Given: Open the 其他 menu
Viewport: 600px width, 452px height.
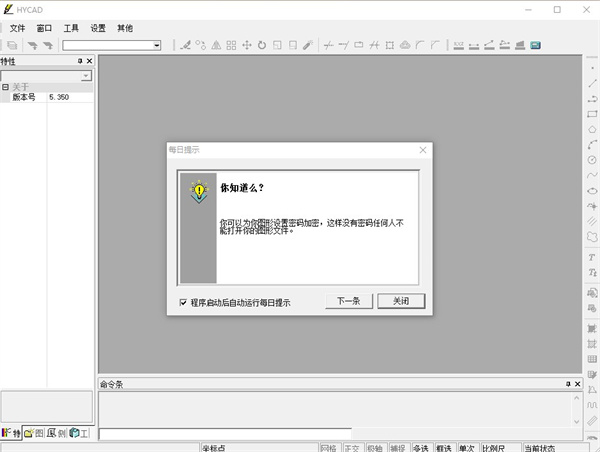Looking at the screenshot, I should point(125,28).
